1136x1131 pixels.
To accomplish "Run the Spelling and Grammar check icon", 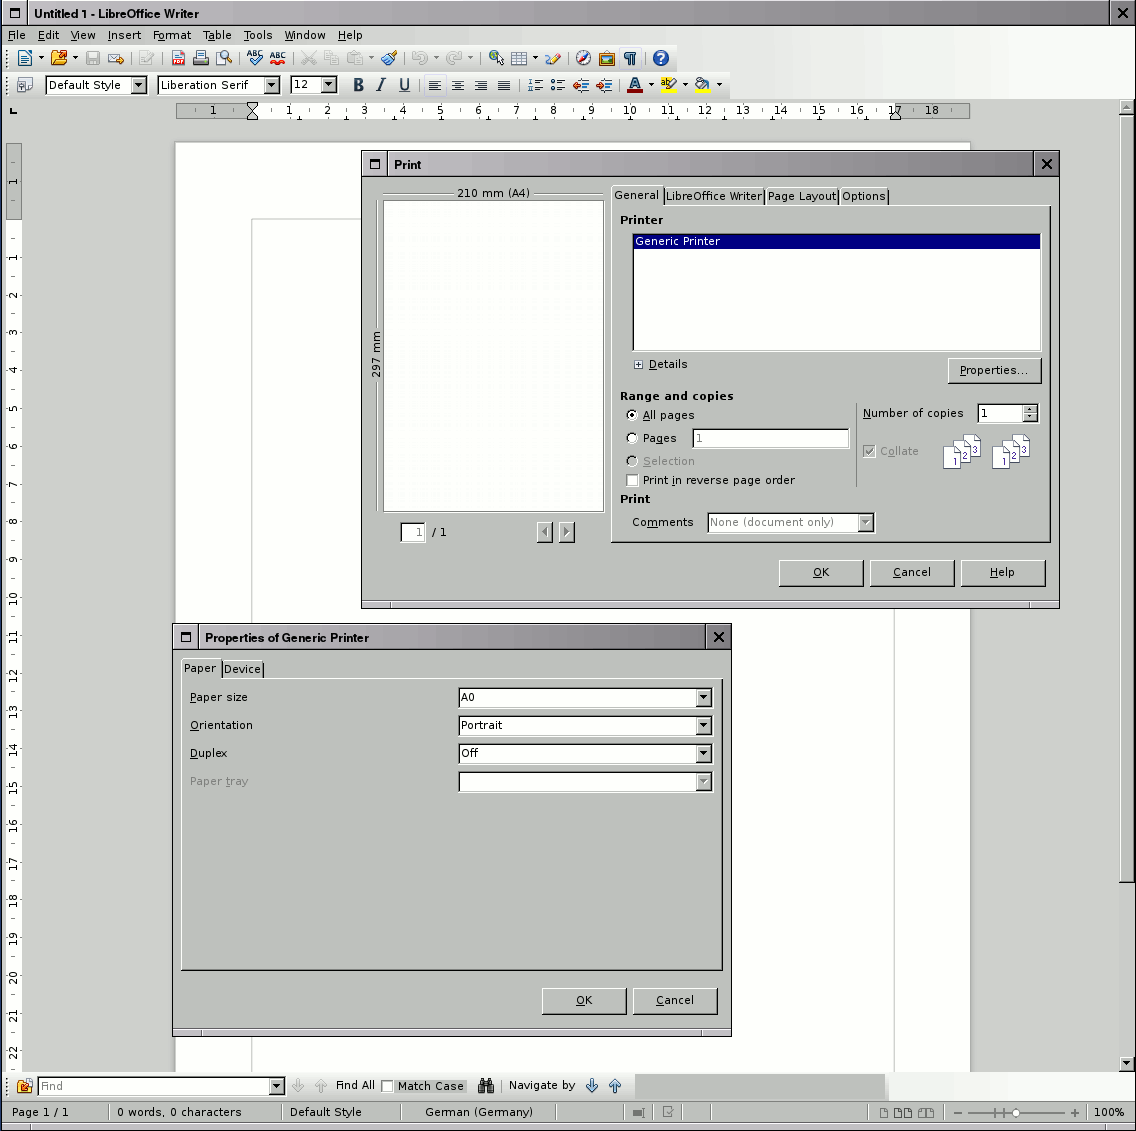I will 254,58.
